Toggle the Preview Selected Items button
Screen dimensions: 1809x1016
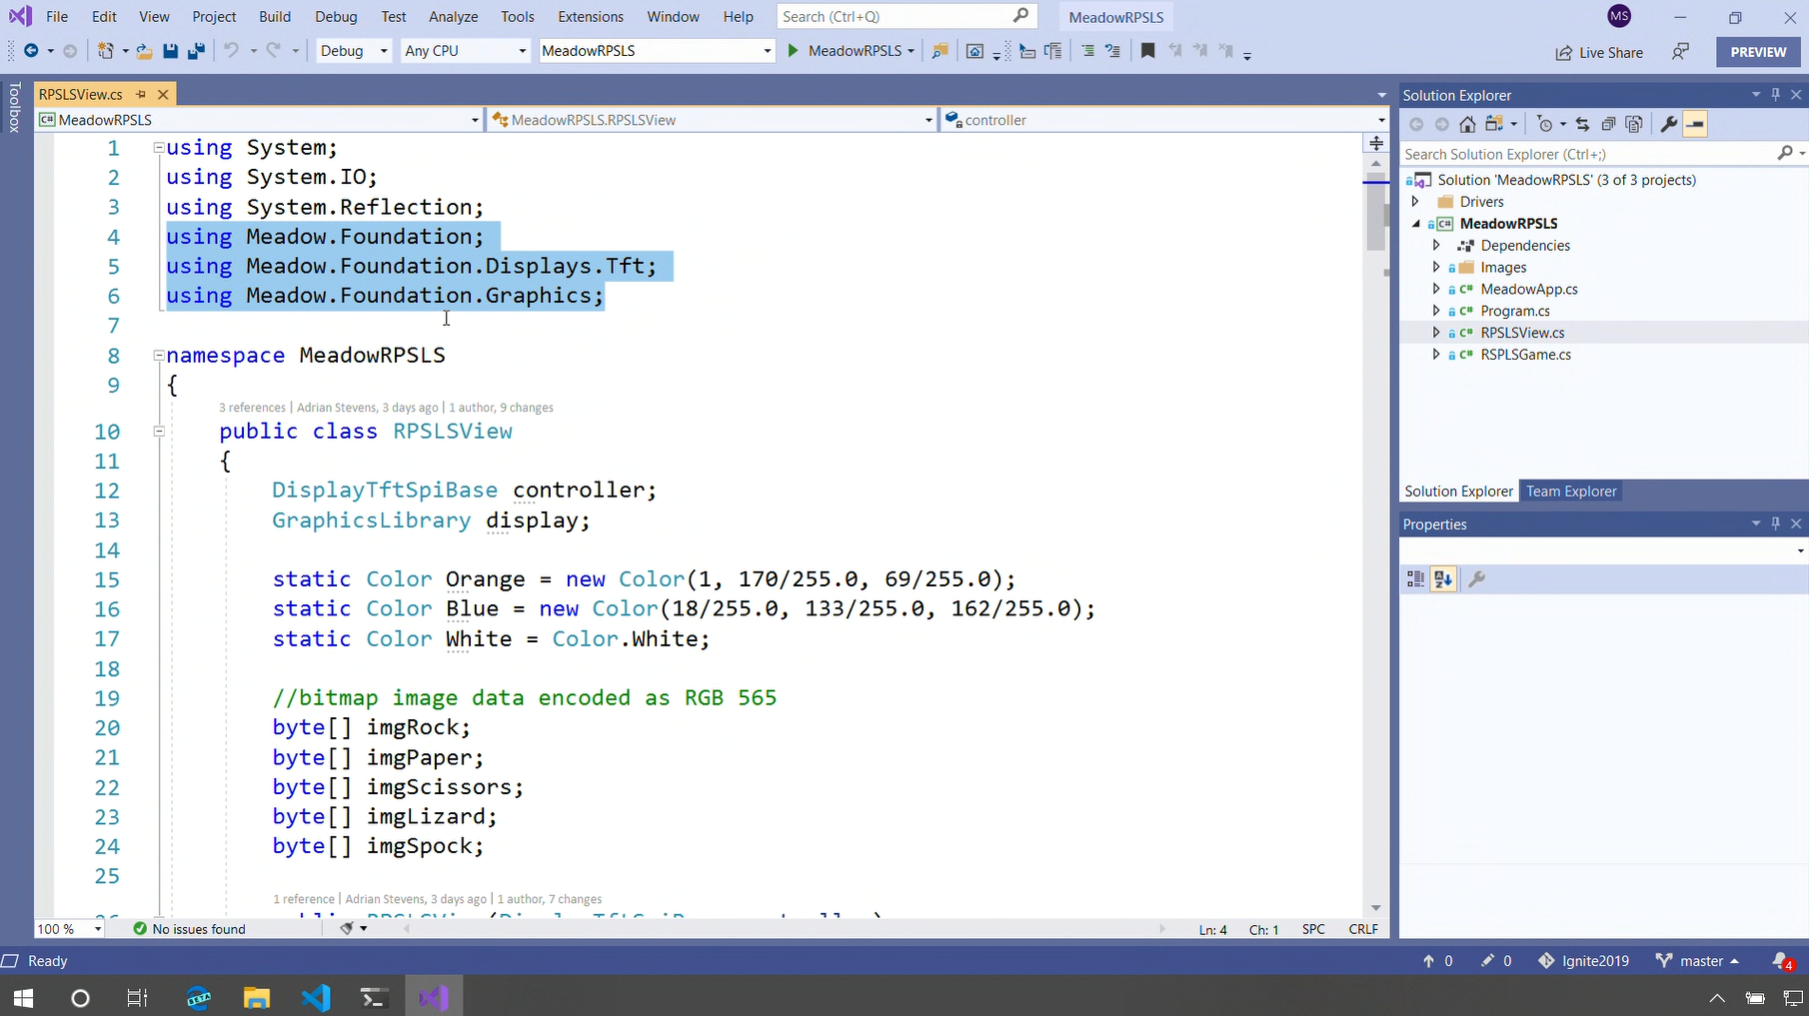click(1695, 124)
